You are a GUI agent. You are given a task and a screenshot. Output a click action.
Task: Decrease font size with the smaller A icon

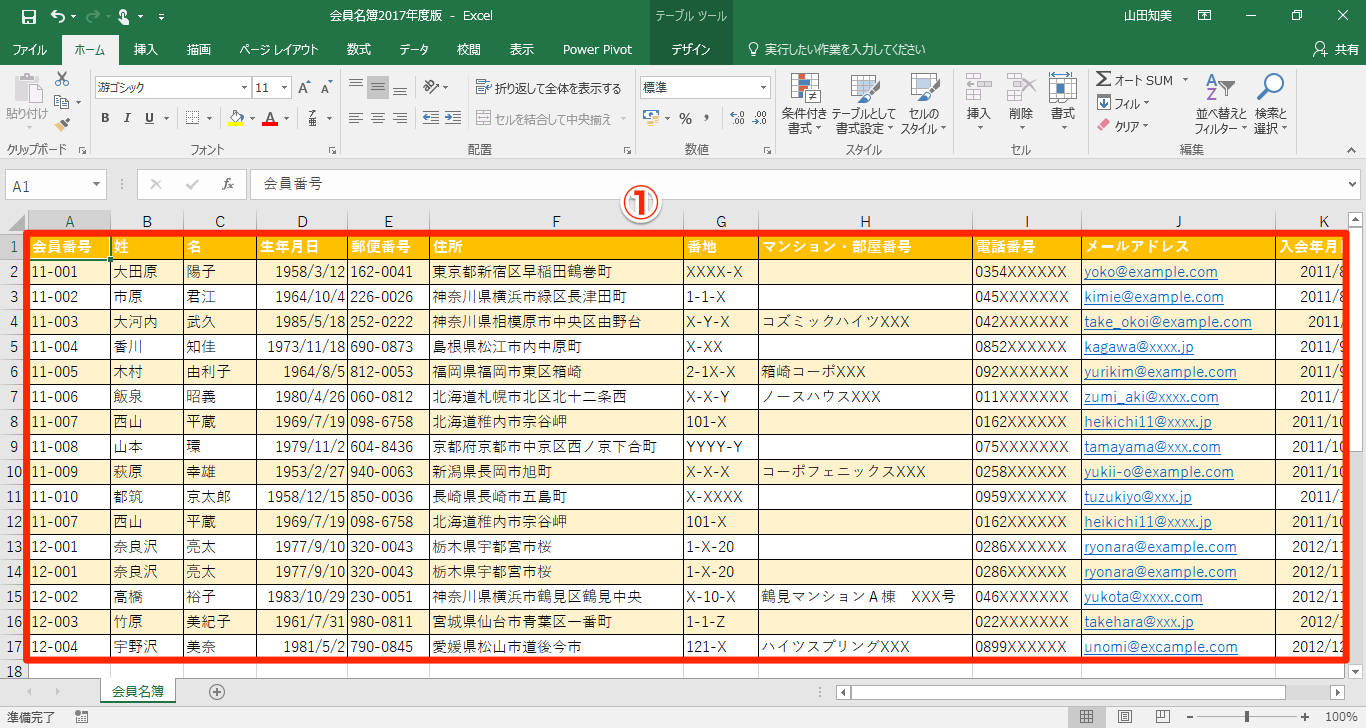click(326, 88)
